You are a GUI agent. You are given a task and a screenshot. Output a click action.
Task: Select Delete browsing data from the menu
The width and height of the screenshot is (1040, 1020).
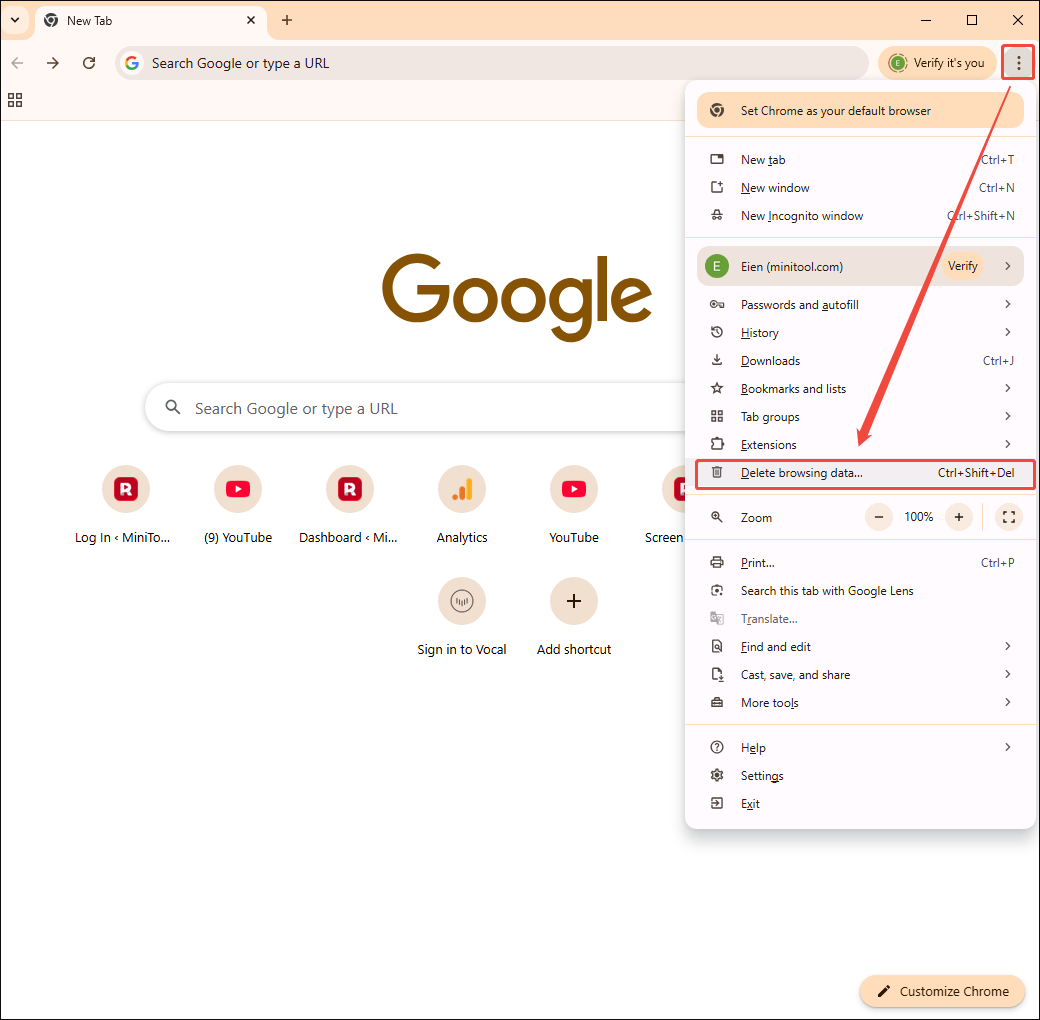point(800,472)
